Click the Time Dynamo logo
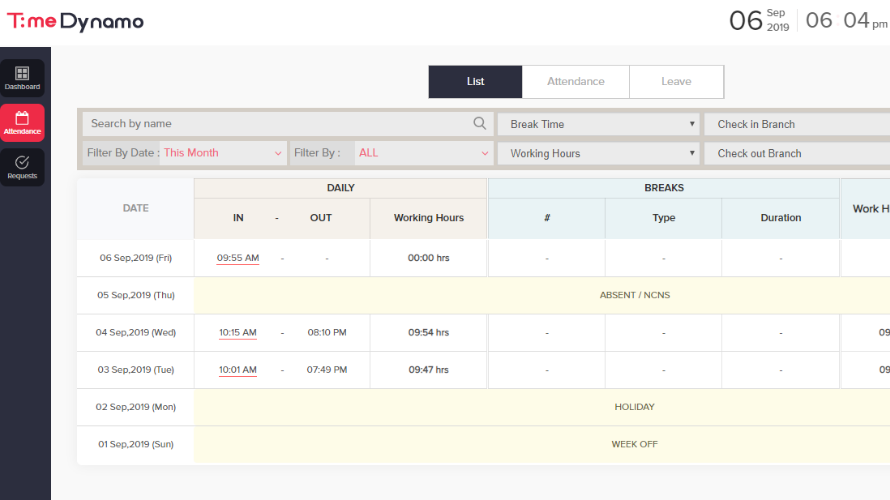Screen dimensions: 890x500 [x=76, y=21]
